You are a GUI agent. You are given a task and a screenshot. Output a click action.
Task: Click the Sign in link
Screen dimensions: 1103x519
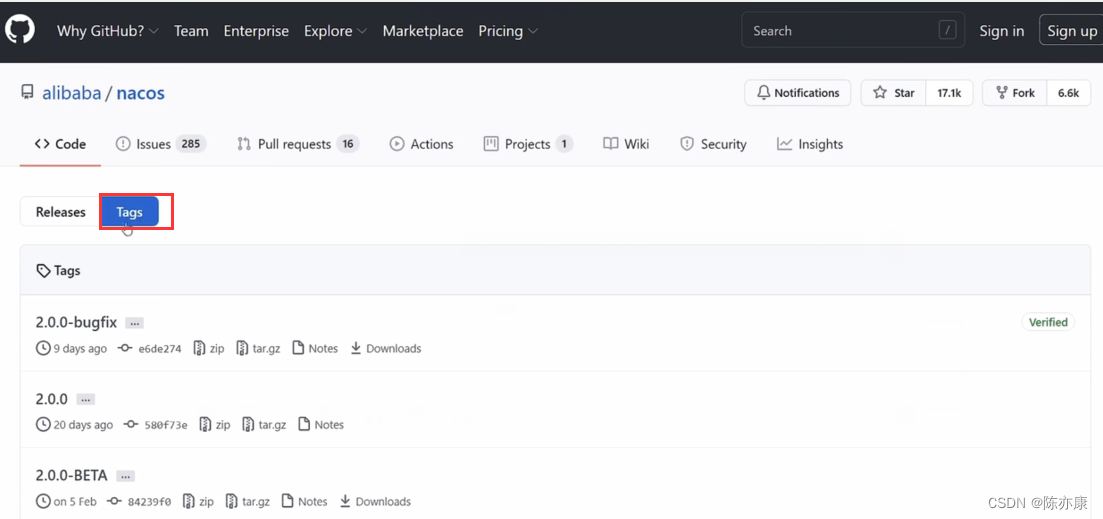pos(1002,31)
